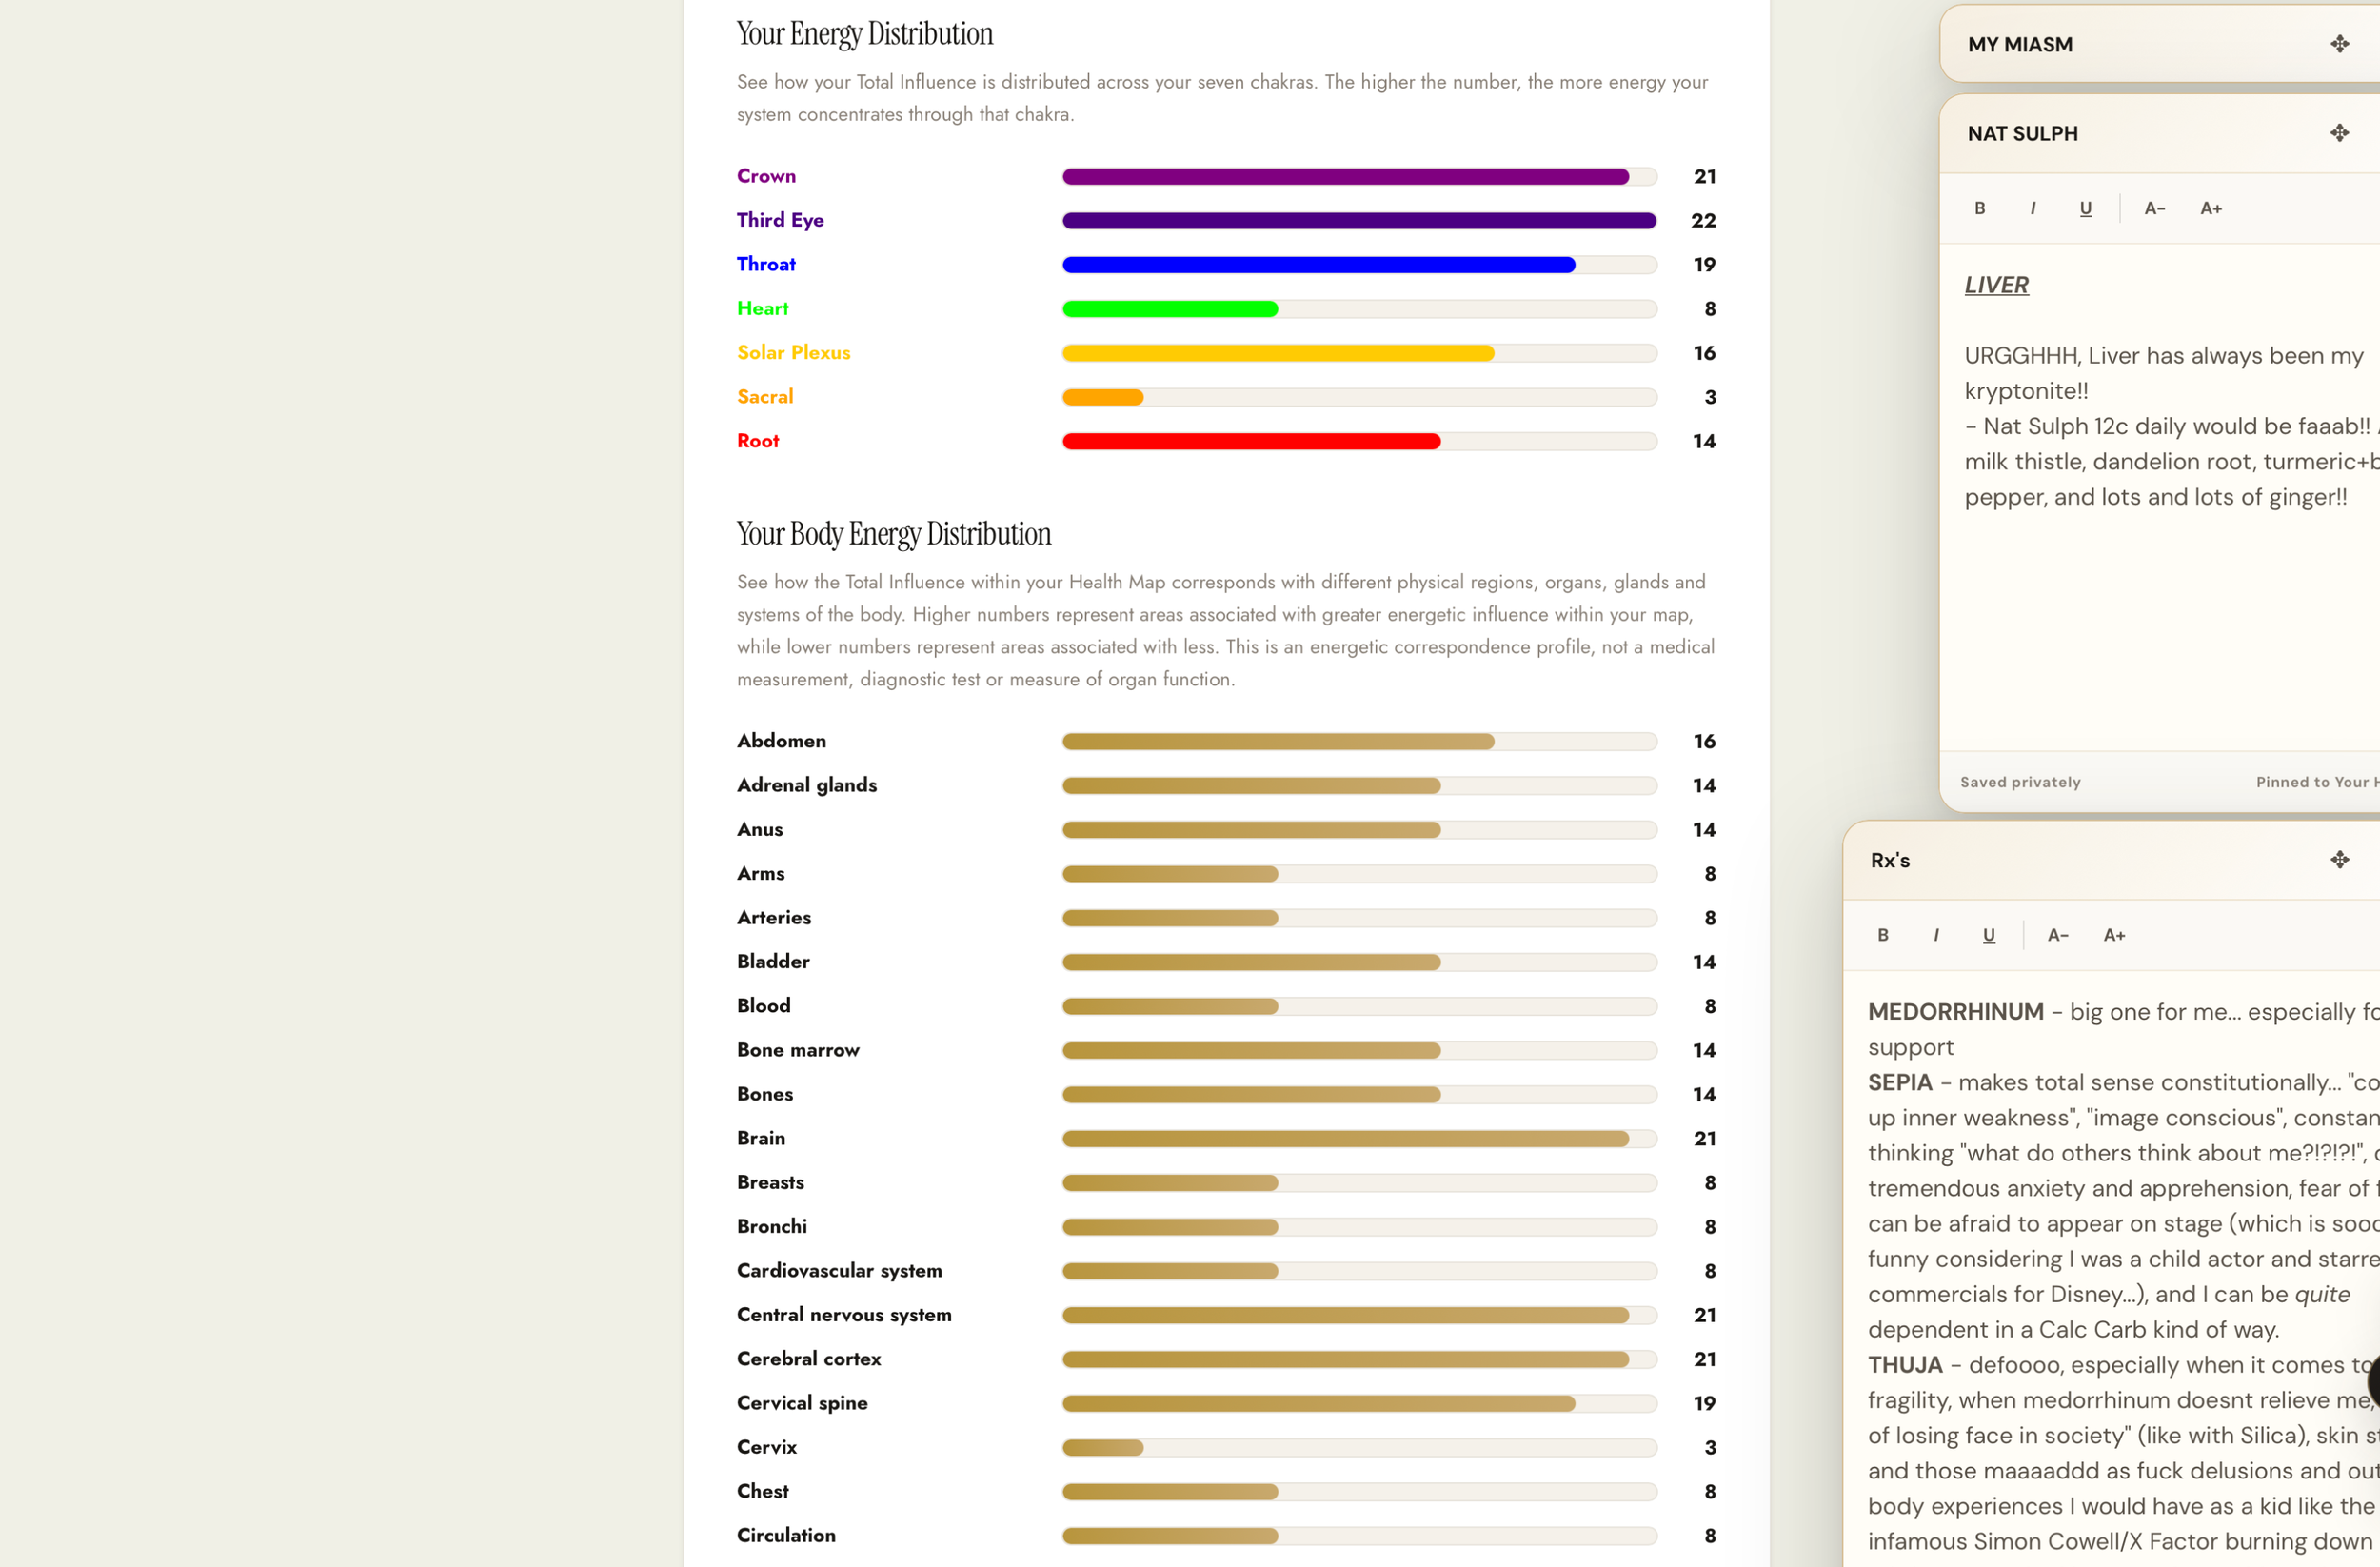The width and height of the screenshot is (2380, 1567).
Task: Click the Rx's note title
Action: [x=1889, y=860]
